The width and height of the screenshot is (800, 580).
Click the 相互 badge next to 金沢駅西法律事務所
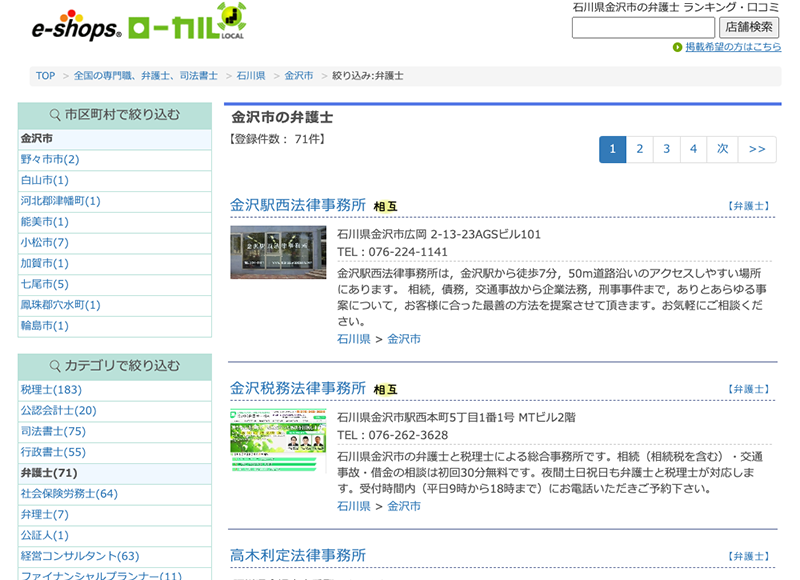tap(385, 206)
